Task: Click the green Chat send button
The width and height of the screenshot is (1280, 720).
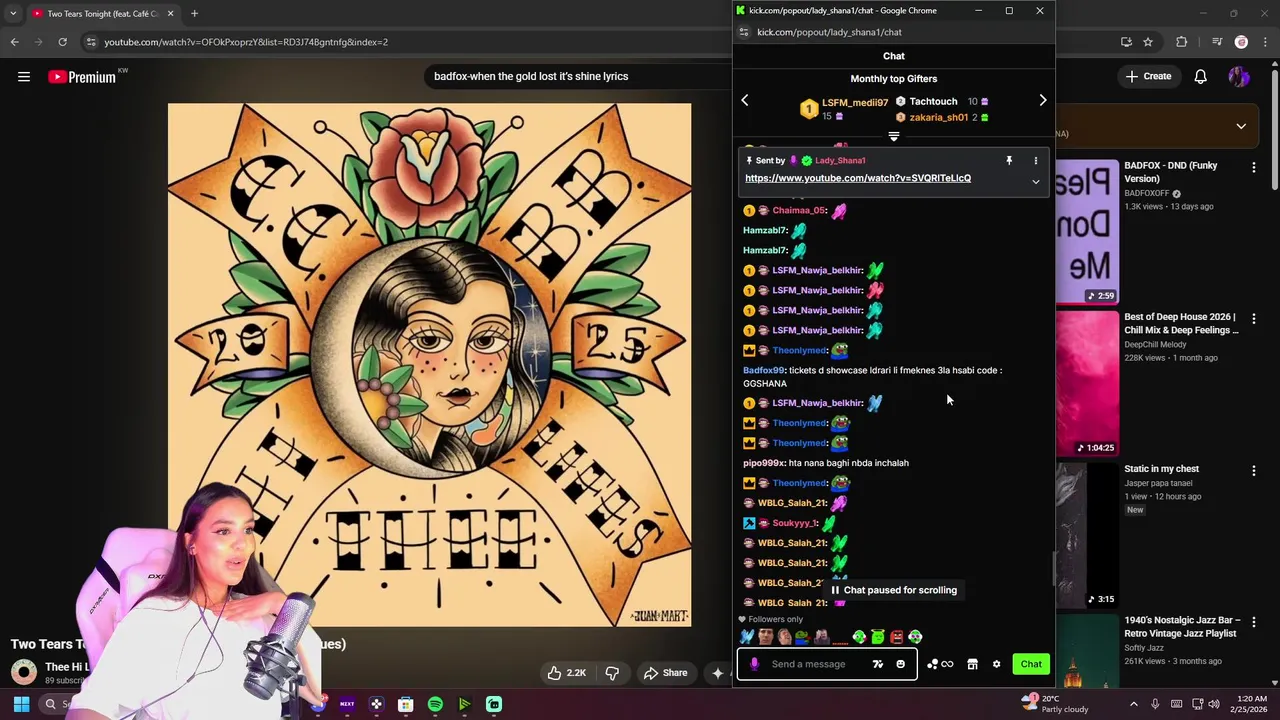Action: 1031,664
